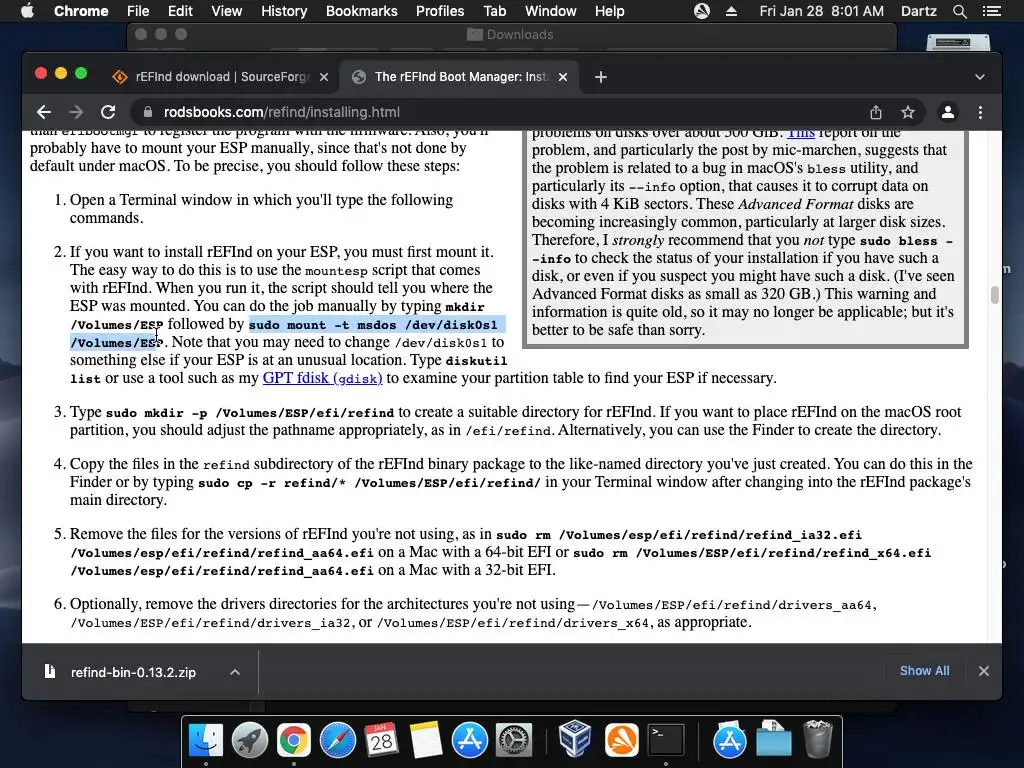This screenshot has height=768, width=1024.
Task: Open downloaded refind-bin-0.13.2.zip file
Action: (133, 672)
